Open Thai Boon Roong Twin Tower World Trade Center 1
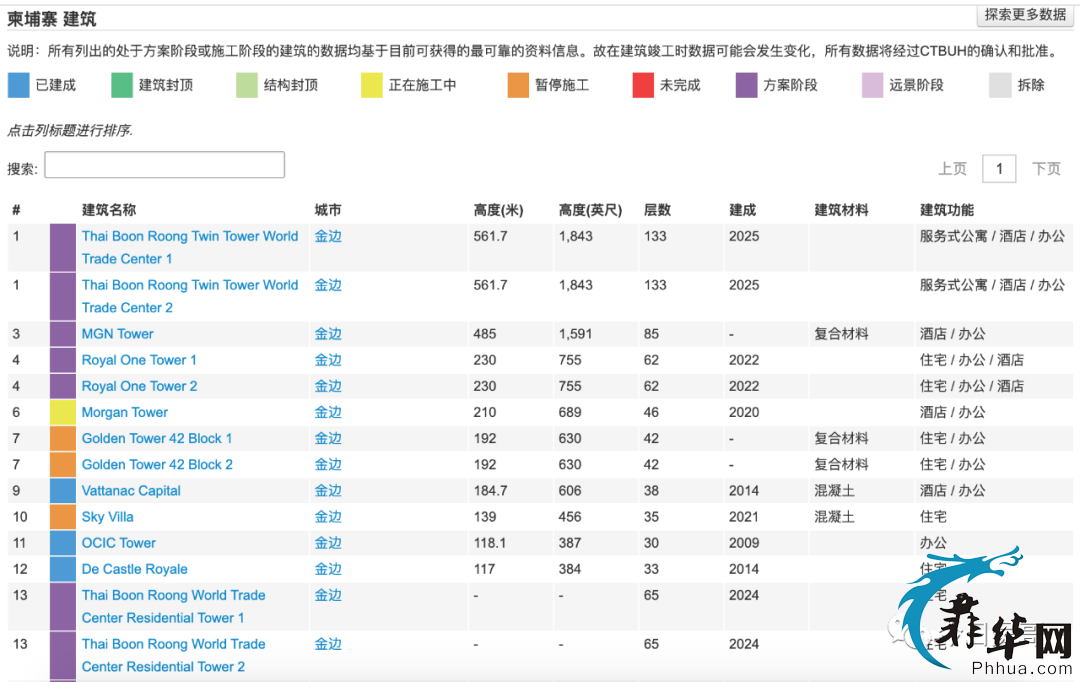Image resolution: width=1080 pixels, height=682 pixels. click(x=190, y=247)
